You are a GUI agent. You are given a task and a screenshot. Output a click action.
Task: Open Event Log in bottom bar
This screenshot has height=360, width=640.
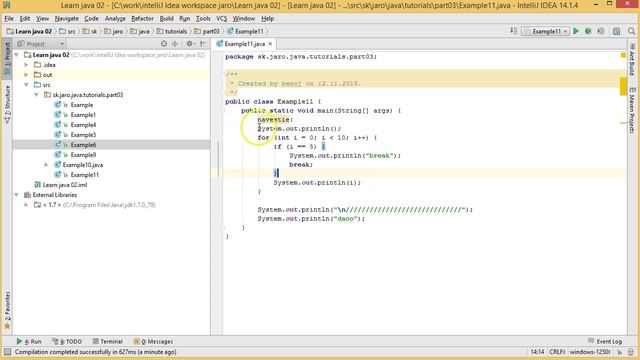click(605, 341)
